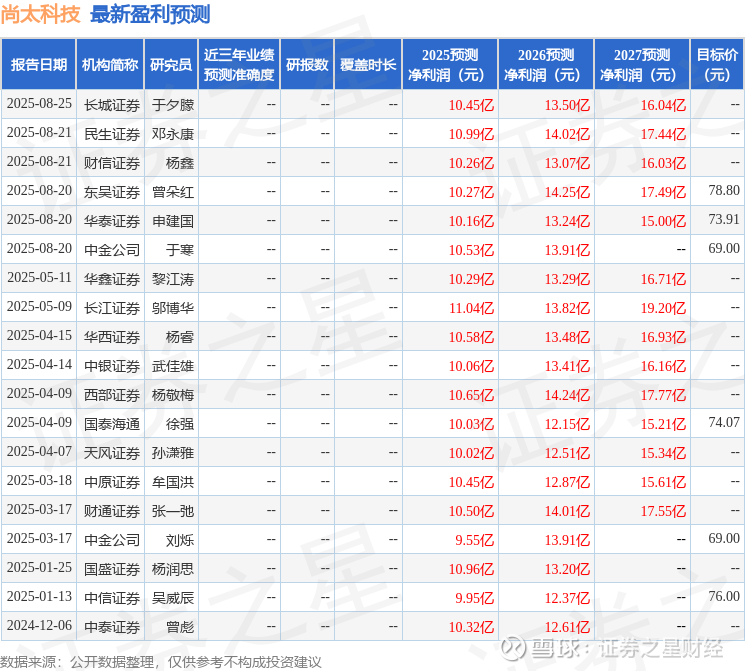This screenshot has width=745, height=671.
Task: Click the 9.95亿 profit value
Action: (475, 598)
